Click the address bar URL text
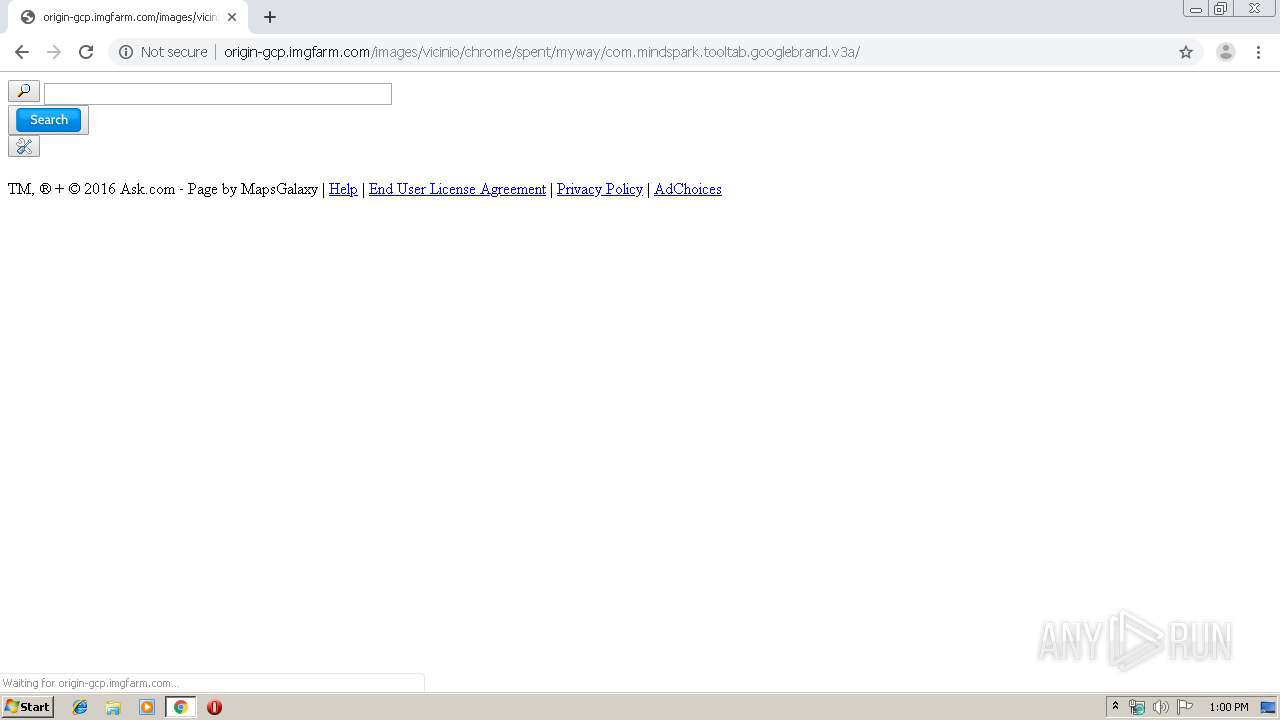 point(541,52)
